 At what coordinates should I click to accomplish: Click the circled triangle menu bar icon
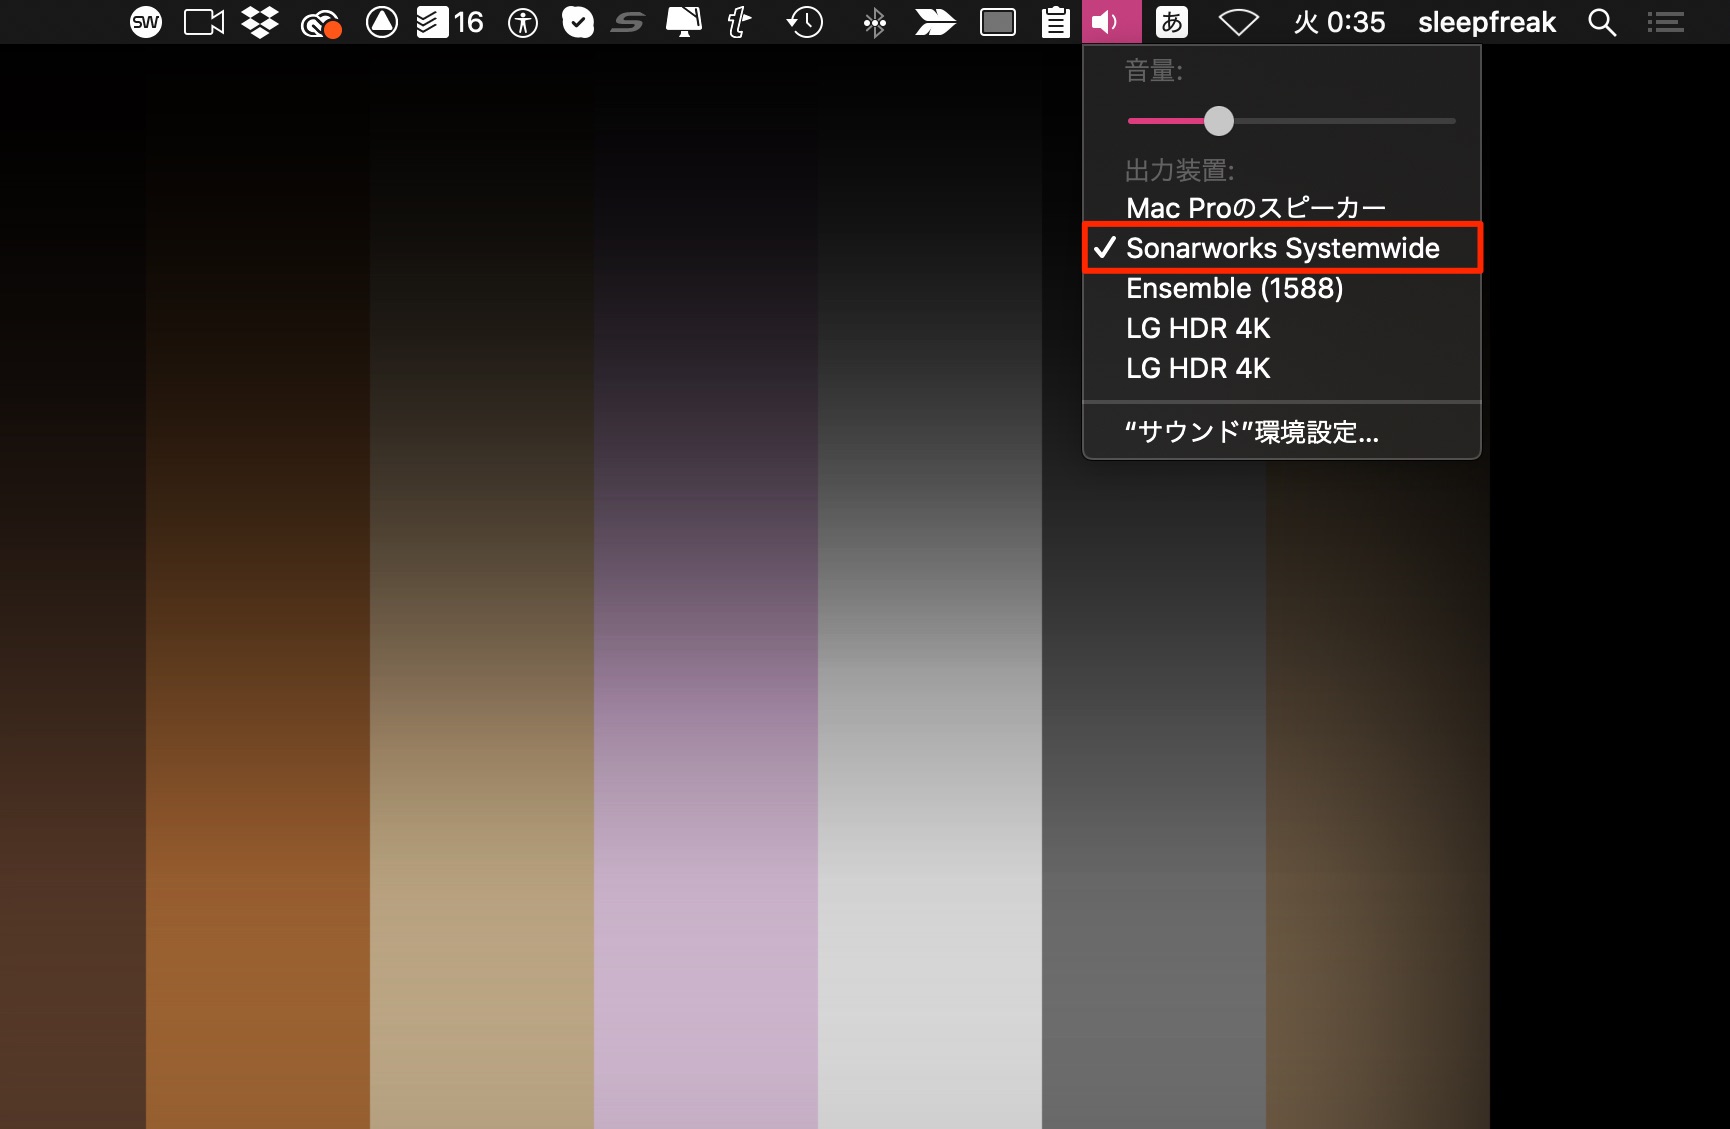coord(382,22)
